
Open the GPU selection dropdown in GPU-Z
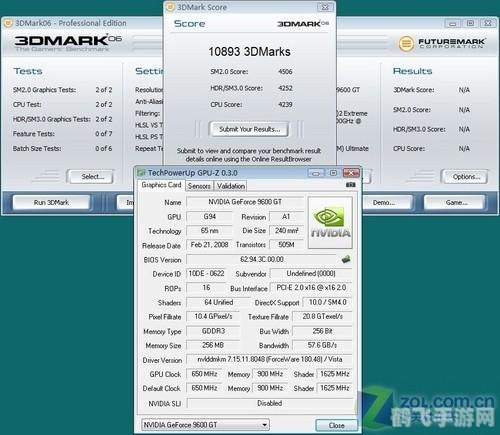205,425
